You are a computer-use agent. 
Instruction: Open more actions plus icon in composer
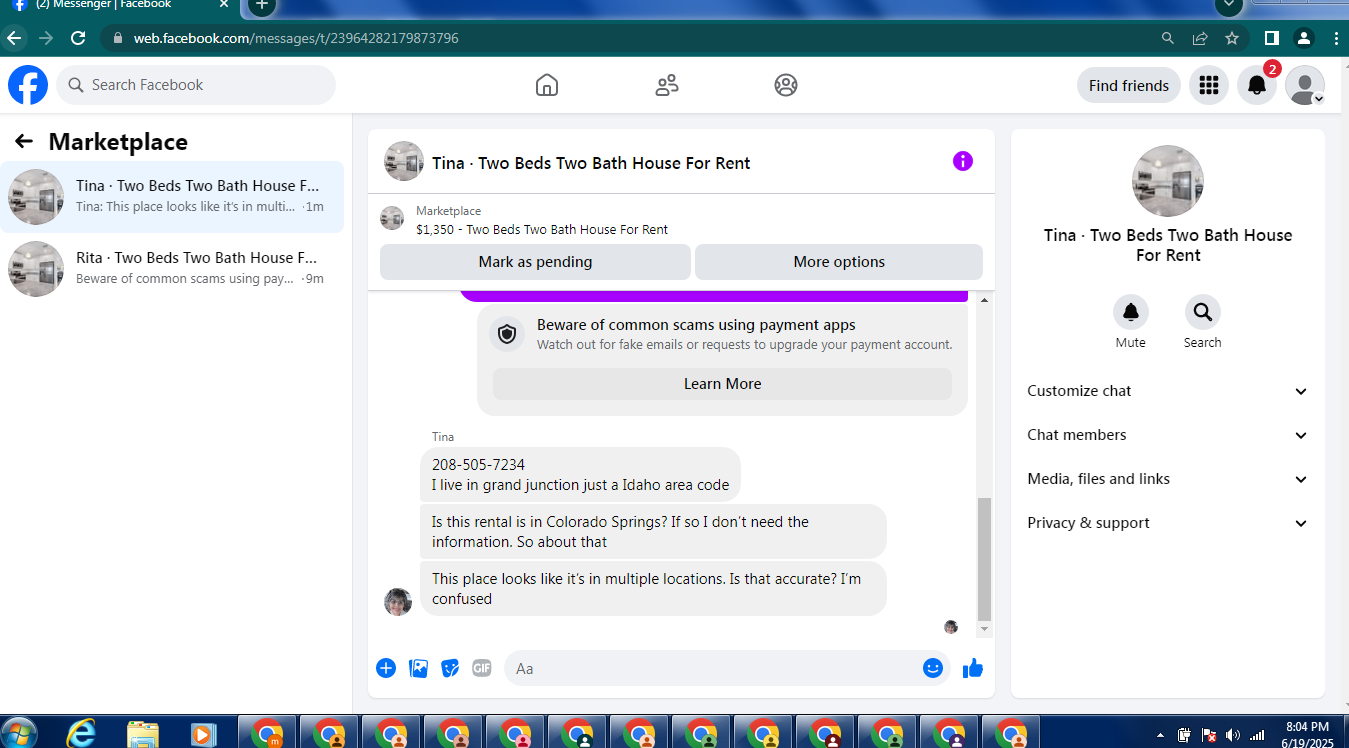(x=386, y=668)
